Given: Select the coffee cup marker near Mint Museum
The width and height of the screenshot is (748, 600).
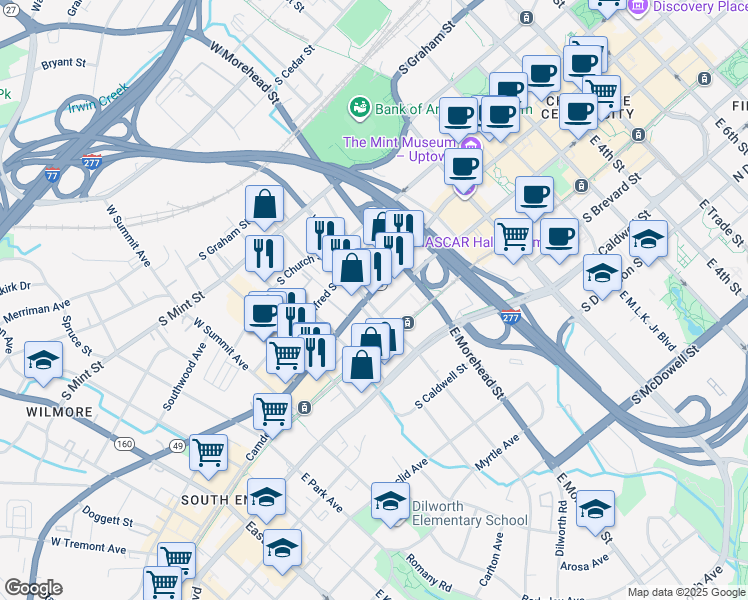Looking at the screenshot, I should pos(463,166).
